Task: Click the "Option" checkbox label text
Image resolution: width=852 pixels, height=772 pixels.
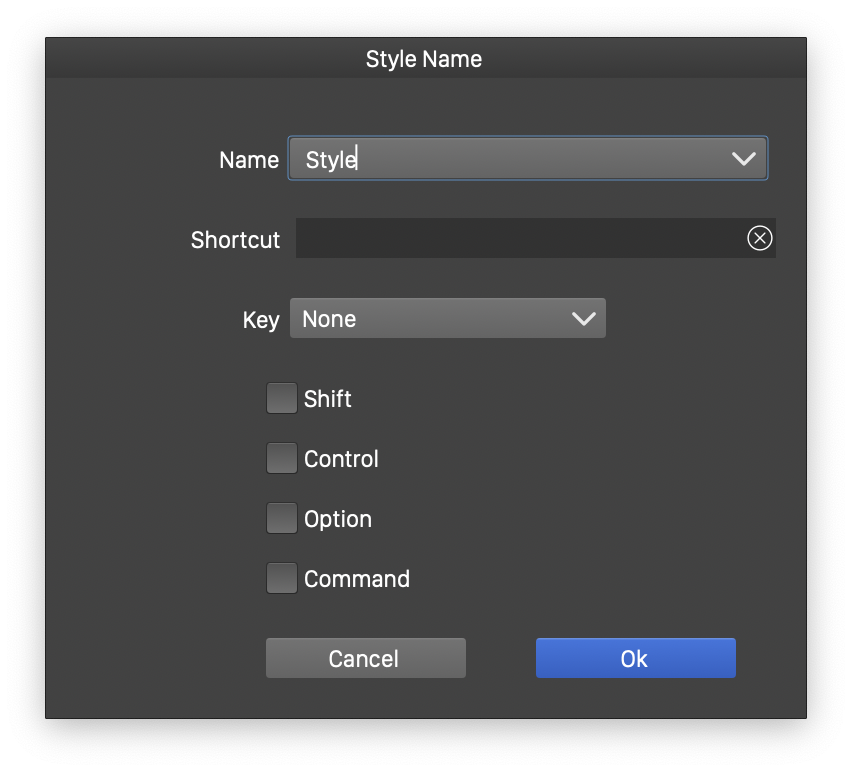Action: [x=337, y=519]
